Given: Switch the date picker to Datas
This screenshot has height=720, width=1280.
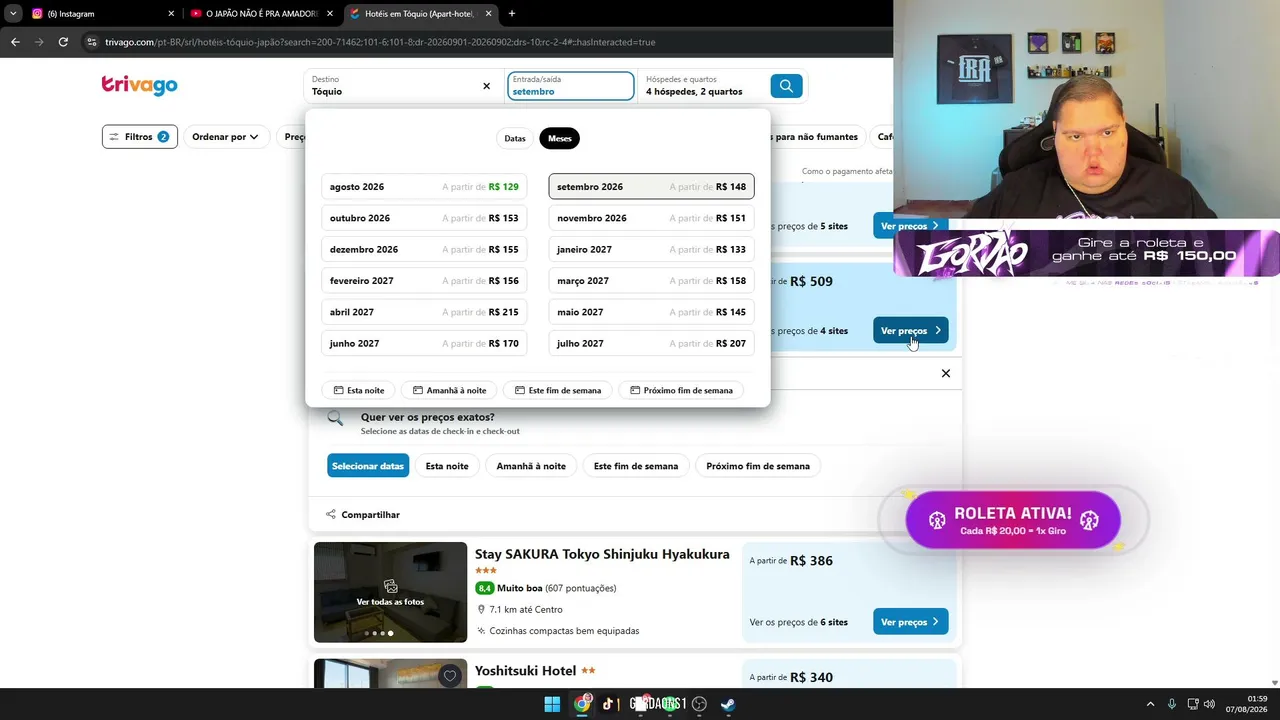Looking at the screenshot, I should coord(515,138).
